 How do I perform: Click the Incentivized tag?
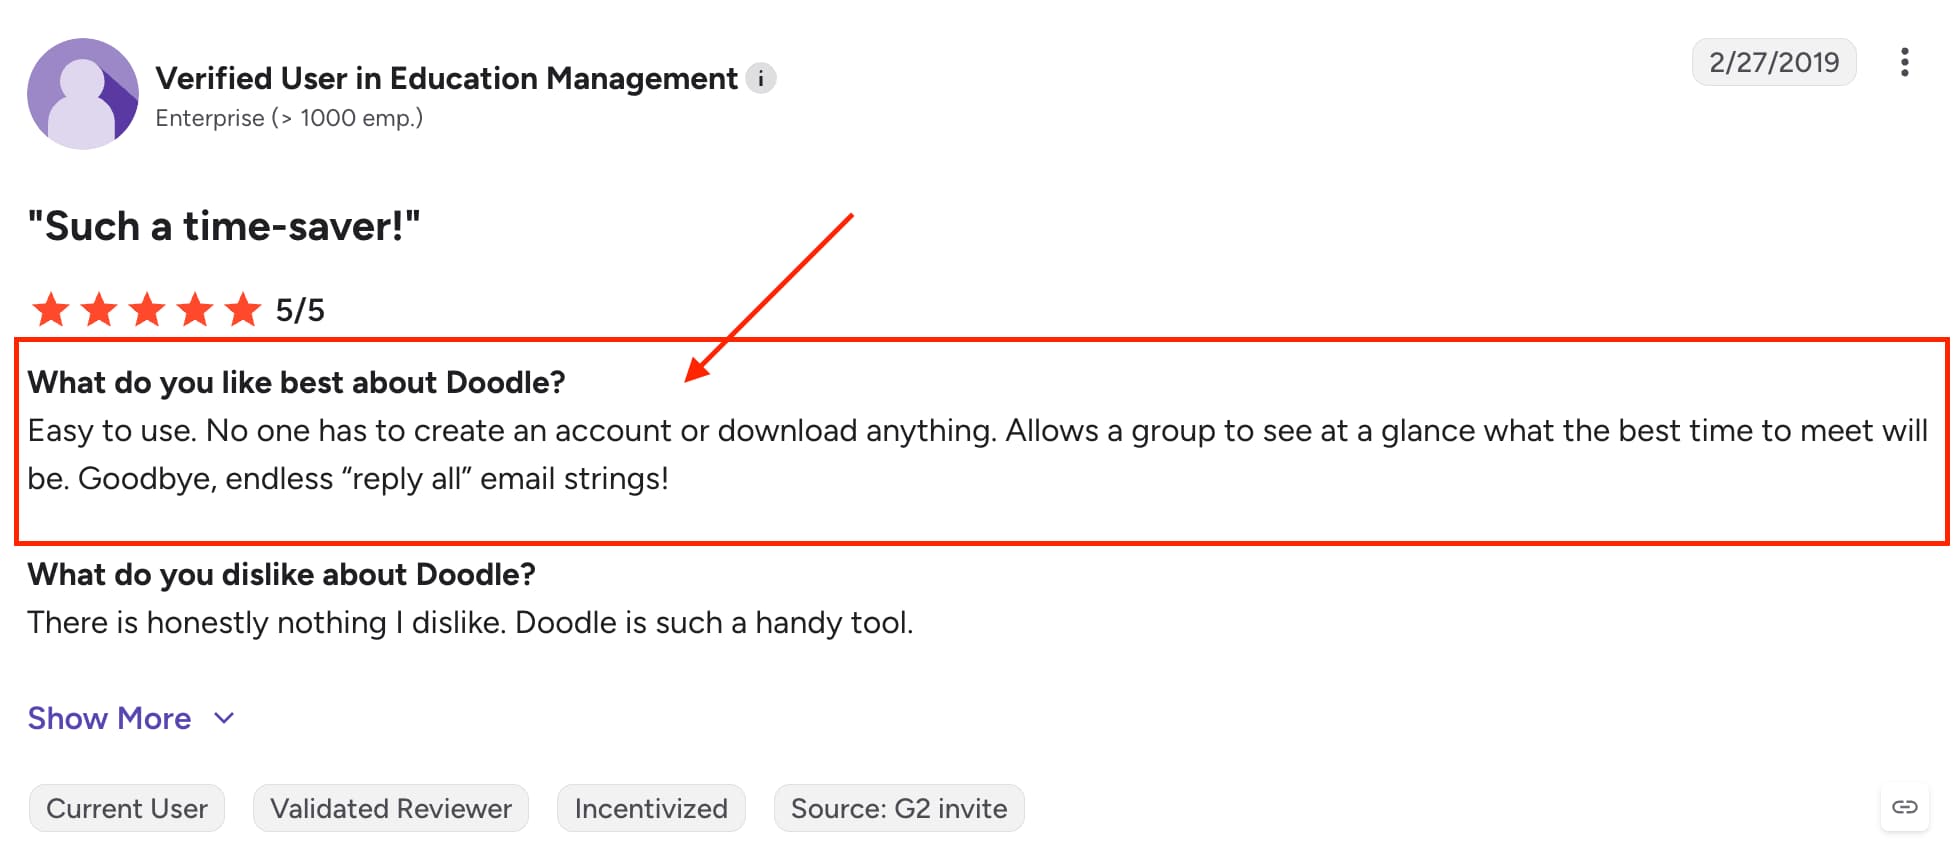pos(651,808)
